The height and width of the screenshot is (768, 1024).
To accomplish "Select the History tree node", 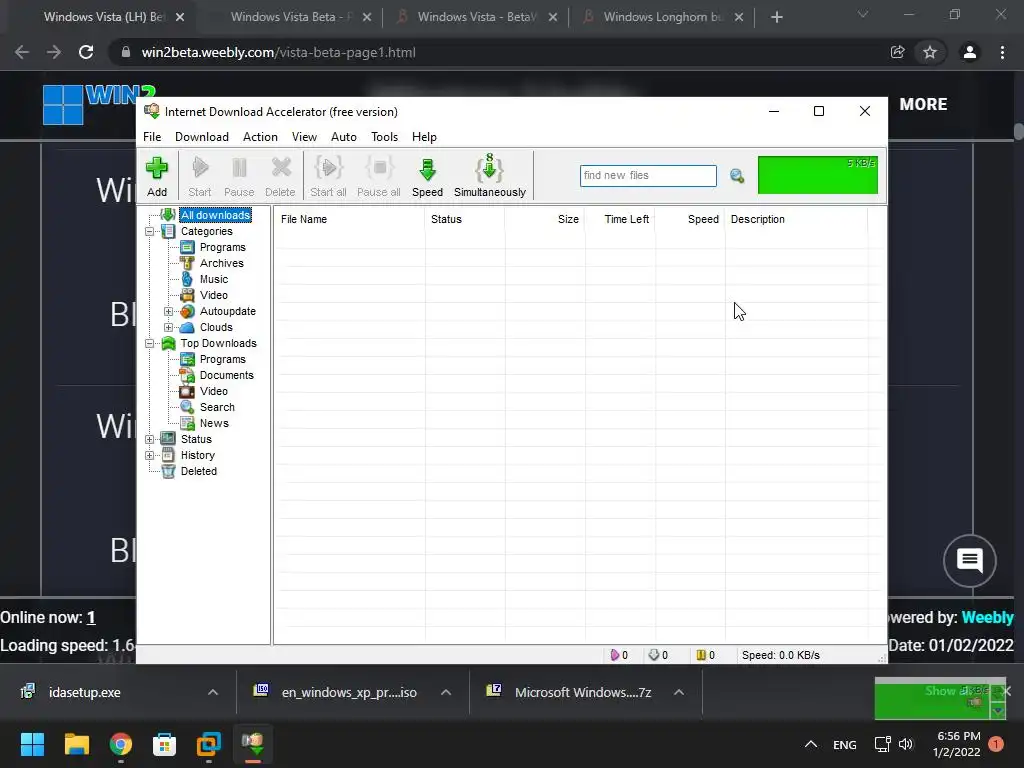I will [x=197, y=455].
